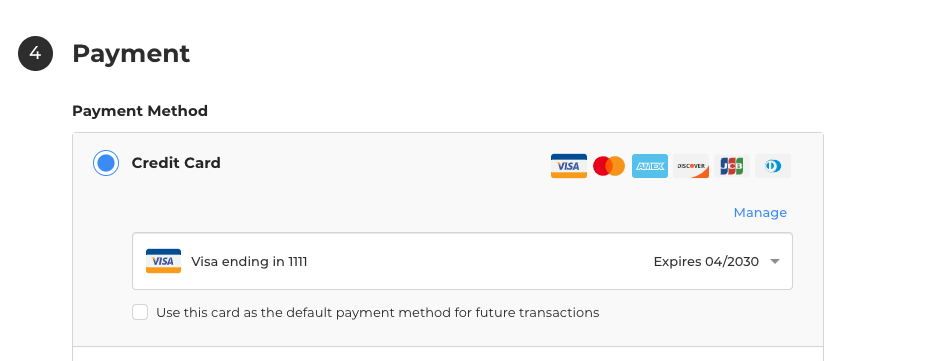The width and height of the screenshot is (927, 361).
Task: Click the Payment section heading
Action: coord(131,54)
